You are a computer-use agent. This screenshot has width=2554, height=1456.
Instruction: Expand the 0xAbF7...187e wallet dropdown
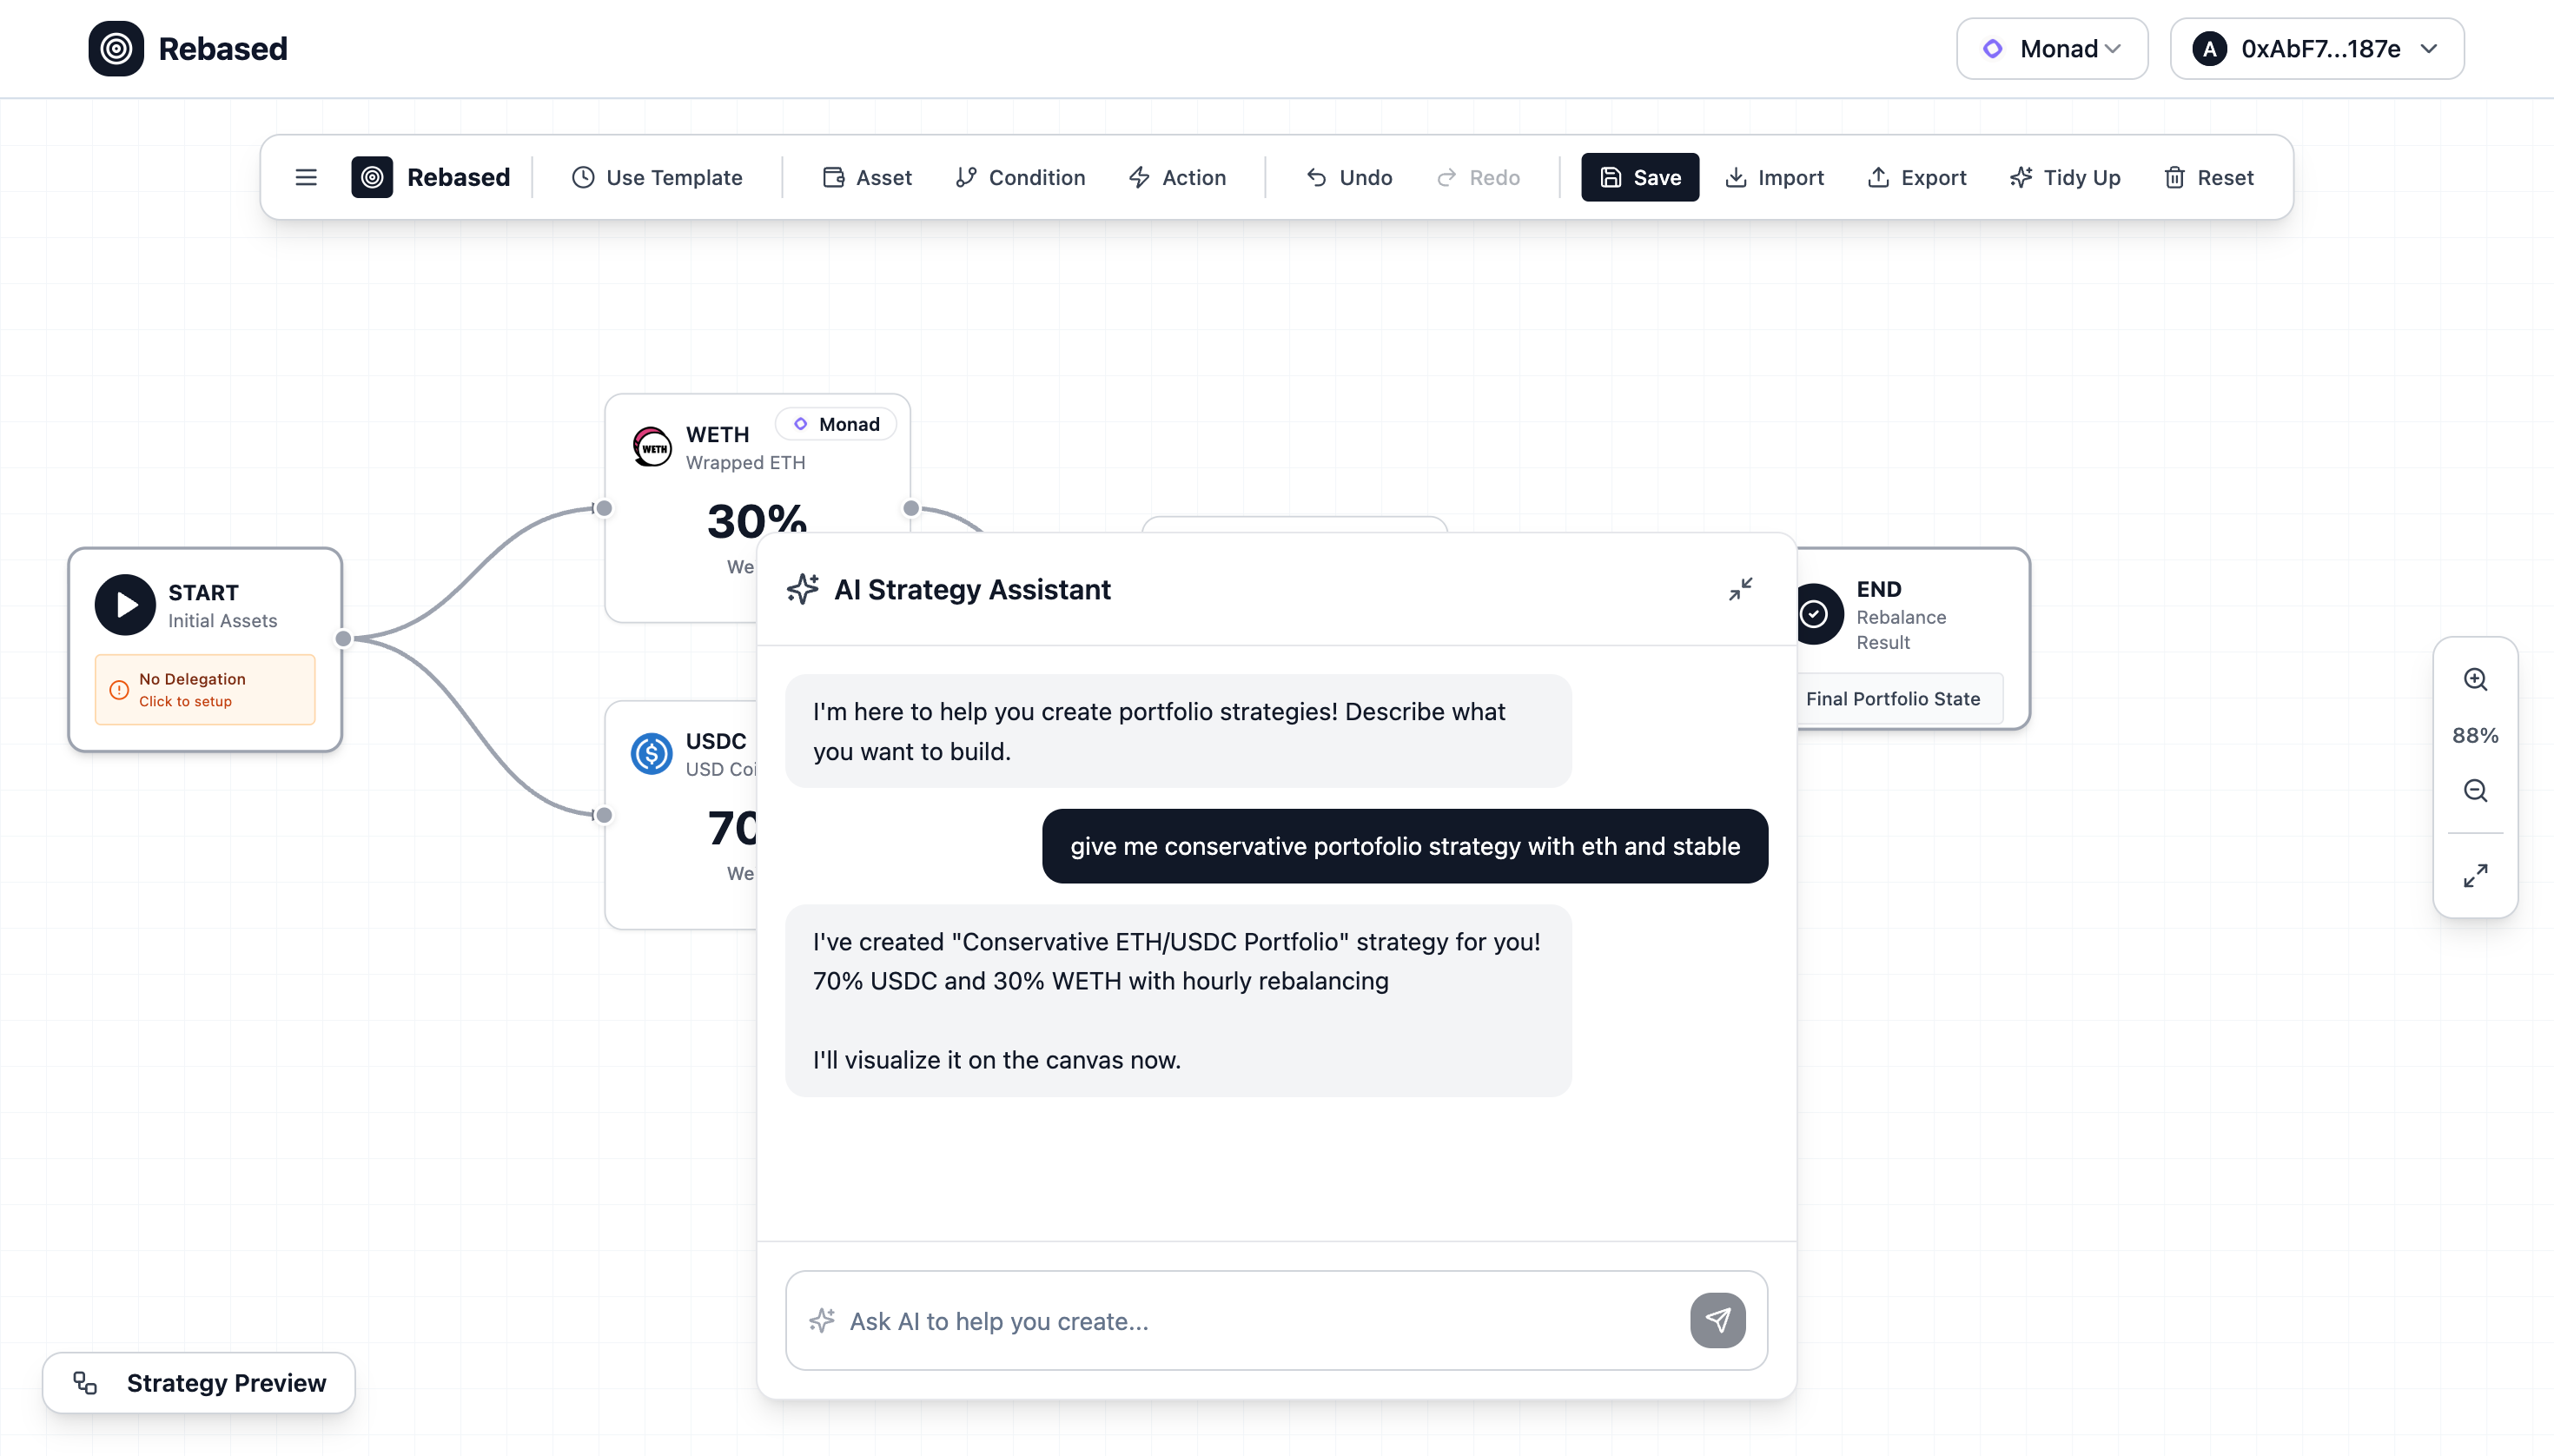(x=2316, y=49)
